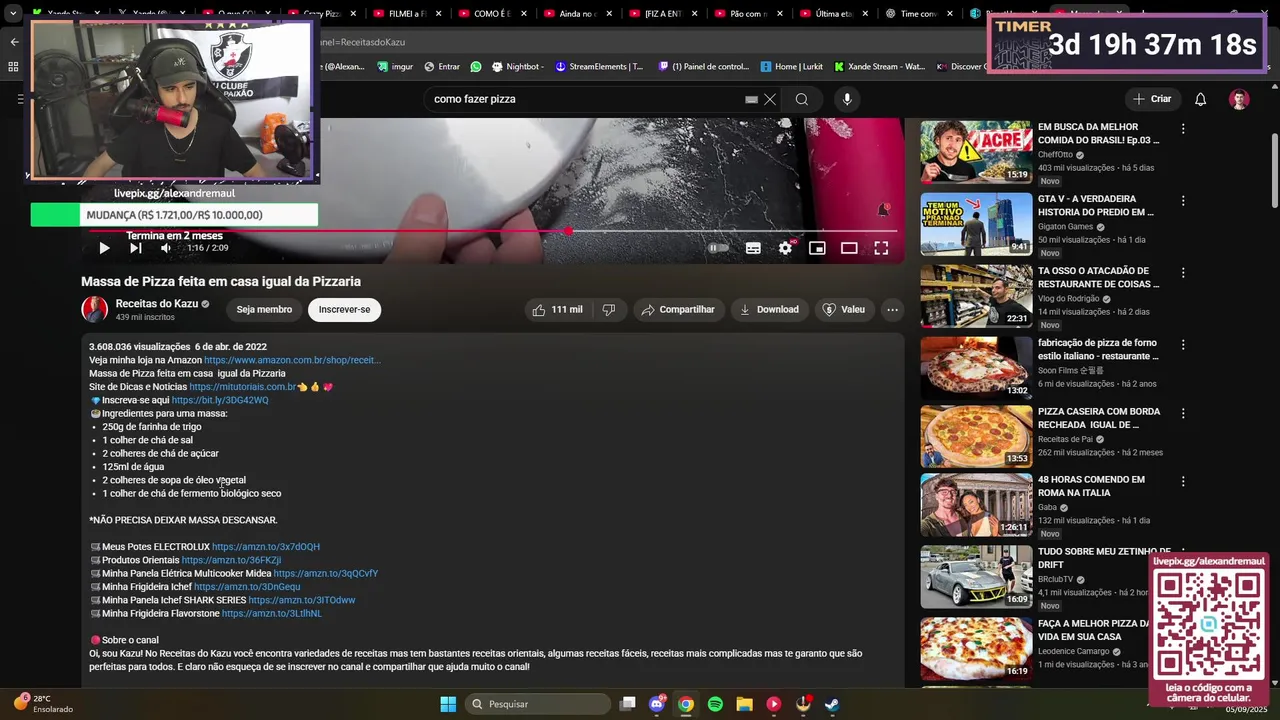Switch to 'Pão com' browser tab
This screenshot has width=1280, height=720.
click(x=748, y=14)
